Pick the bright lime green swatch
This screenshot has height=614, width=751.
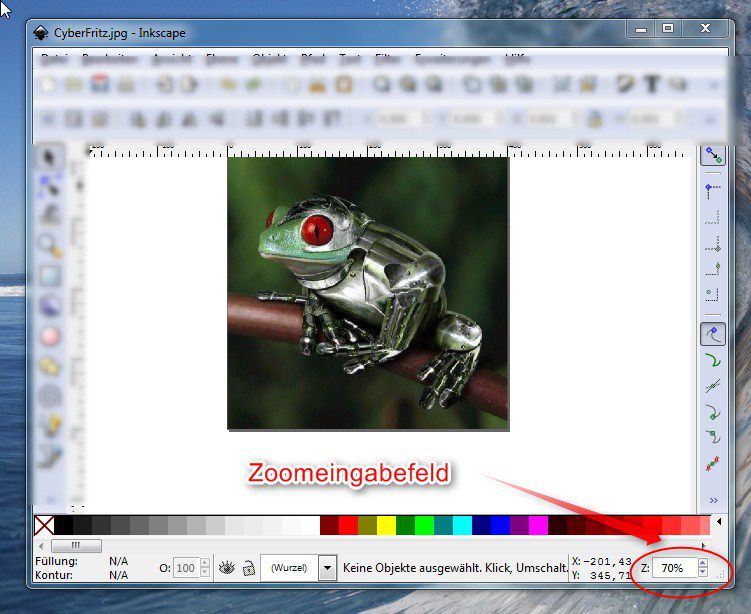(424, 525)
